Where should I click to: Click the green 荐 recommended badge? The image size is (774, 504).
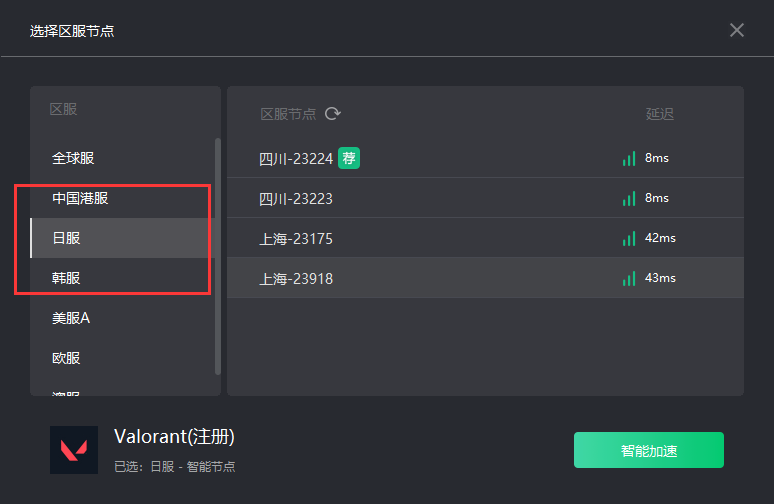click(x=348, y=158)
